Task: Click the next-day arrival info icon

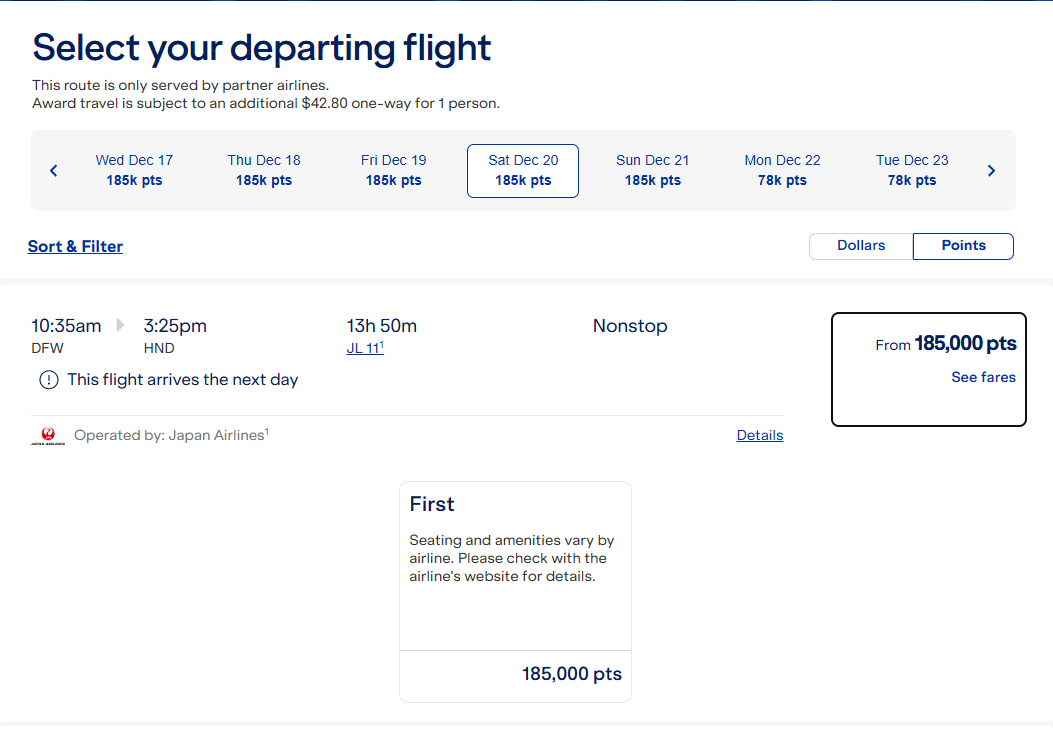Action: click(x=48, y=380)
